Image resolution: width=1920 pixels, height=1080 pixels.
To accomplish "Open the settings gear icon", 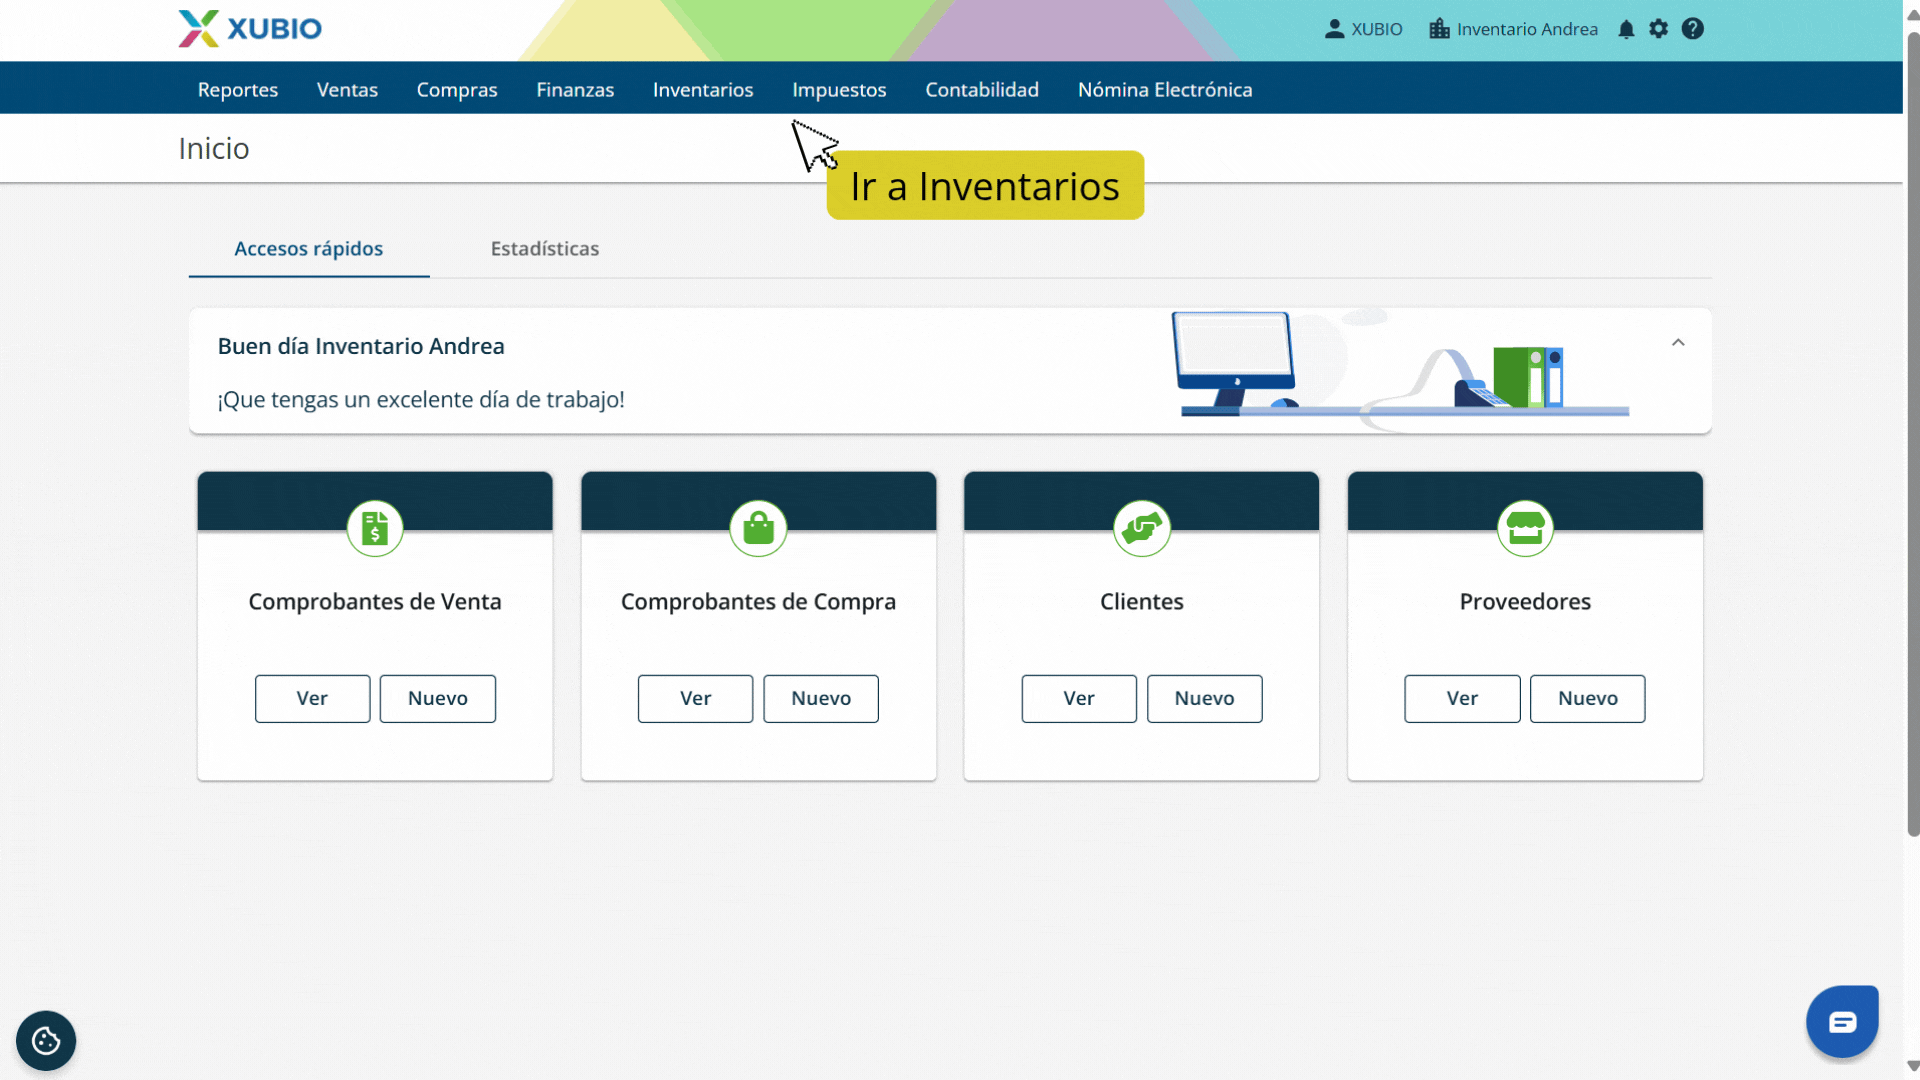I will tap(1659, 29).
